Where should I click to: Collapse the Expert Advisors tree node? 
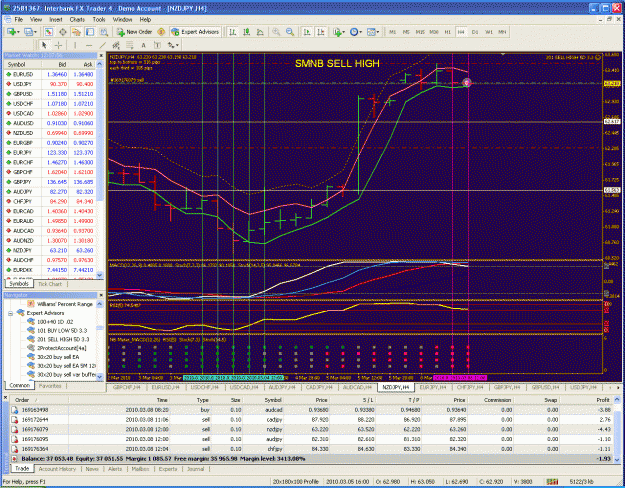[10, 313]
